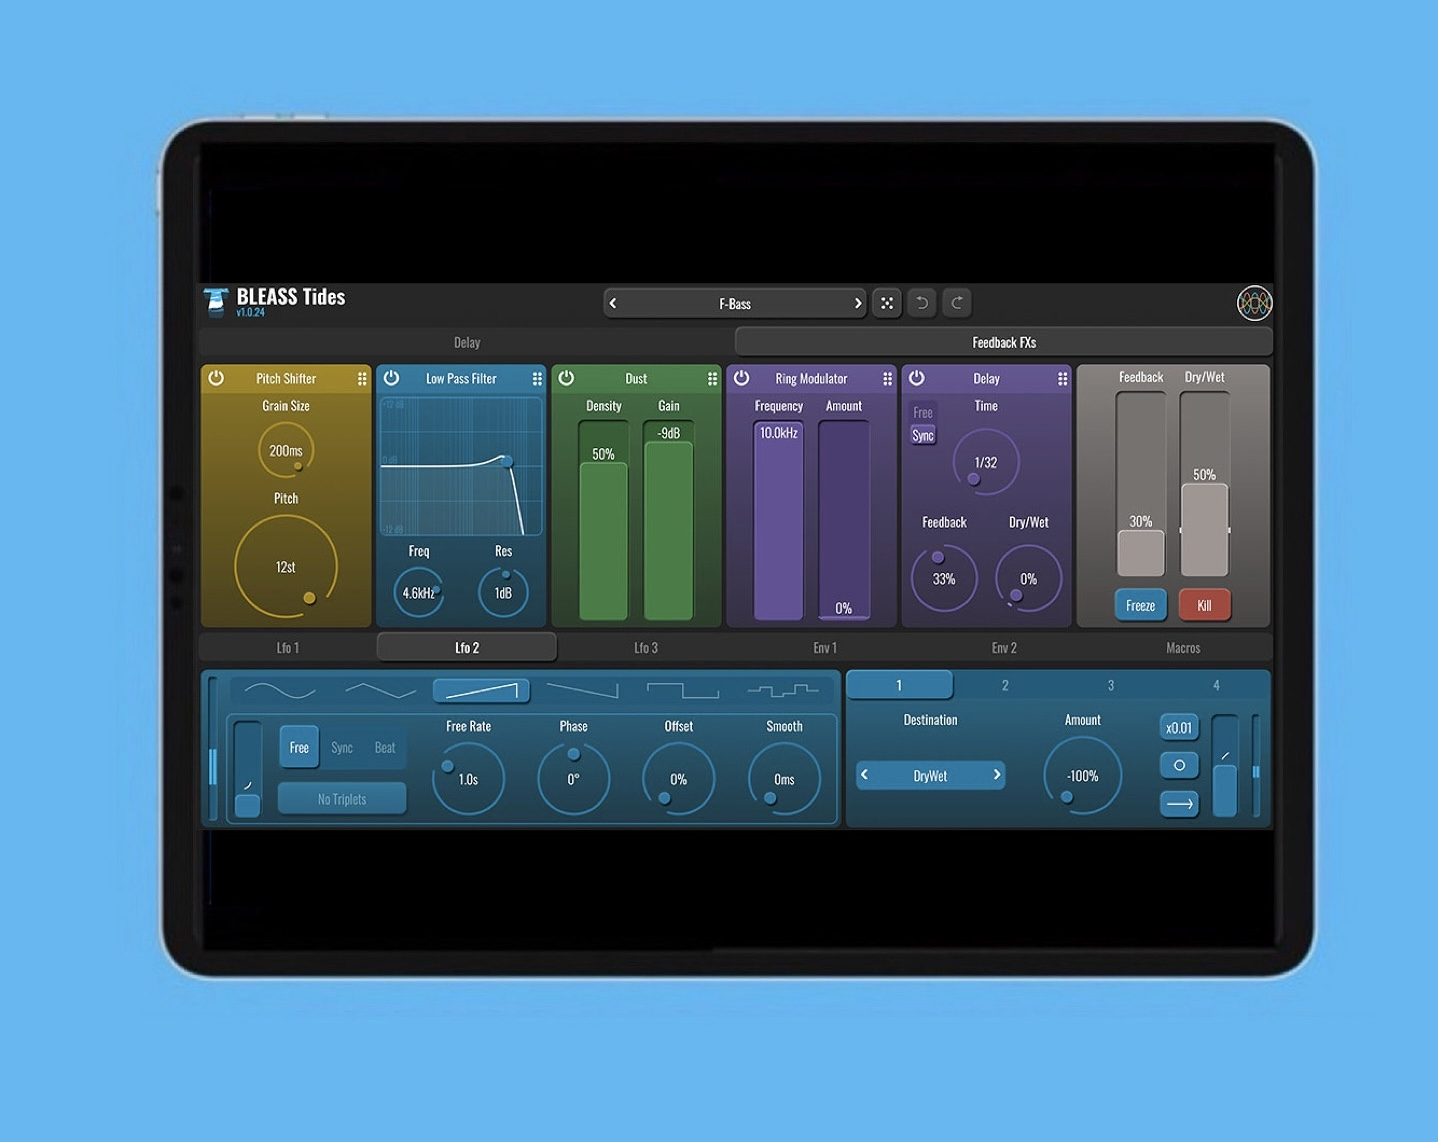Open the Macros tab
The height and width of the screenshot is (1142, 1438).
click(1183, 647)
